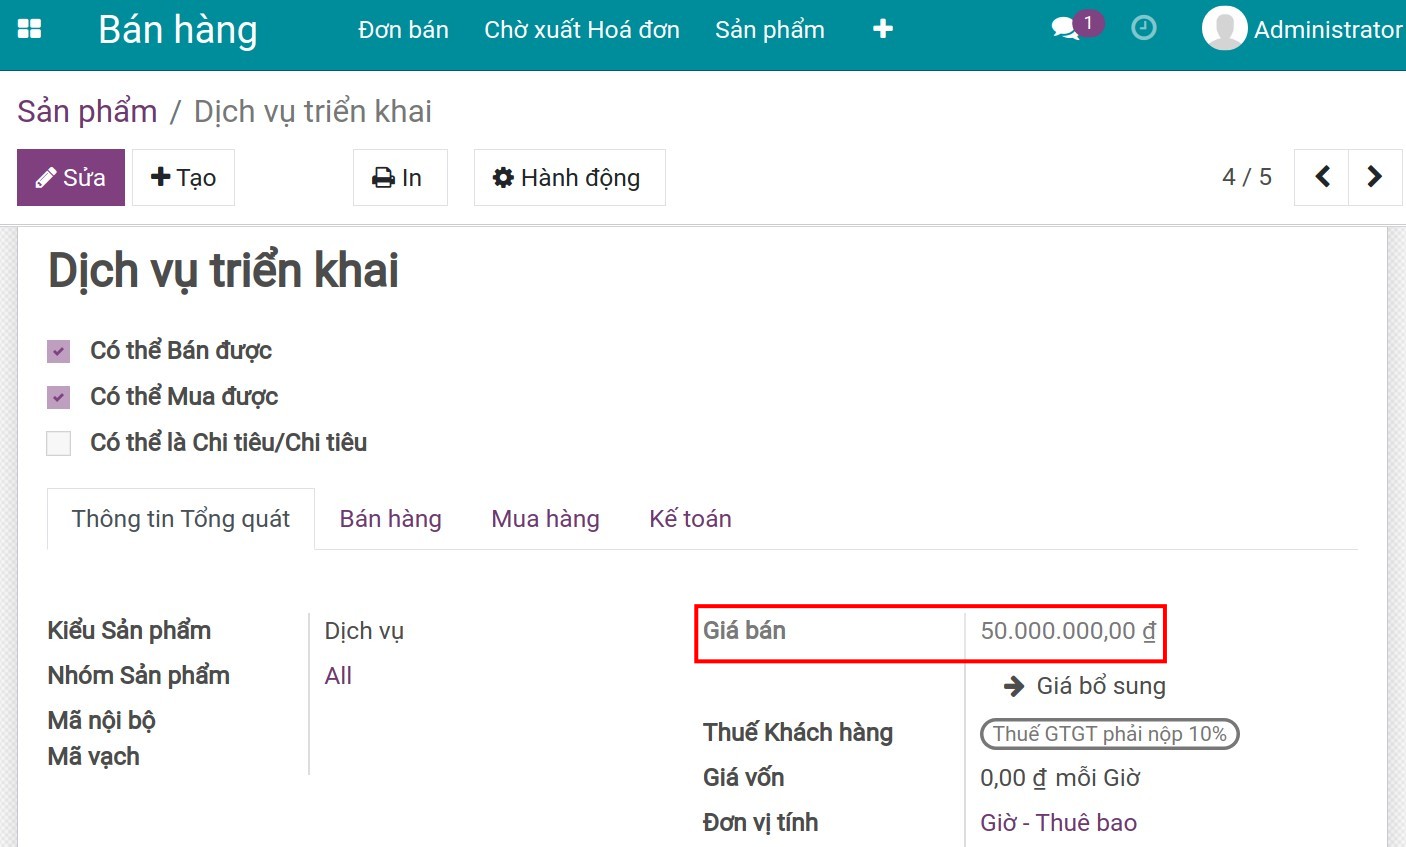Open the activities clock icon
This screenshot has width=1406, height=847.
[x=1143, y=28]
